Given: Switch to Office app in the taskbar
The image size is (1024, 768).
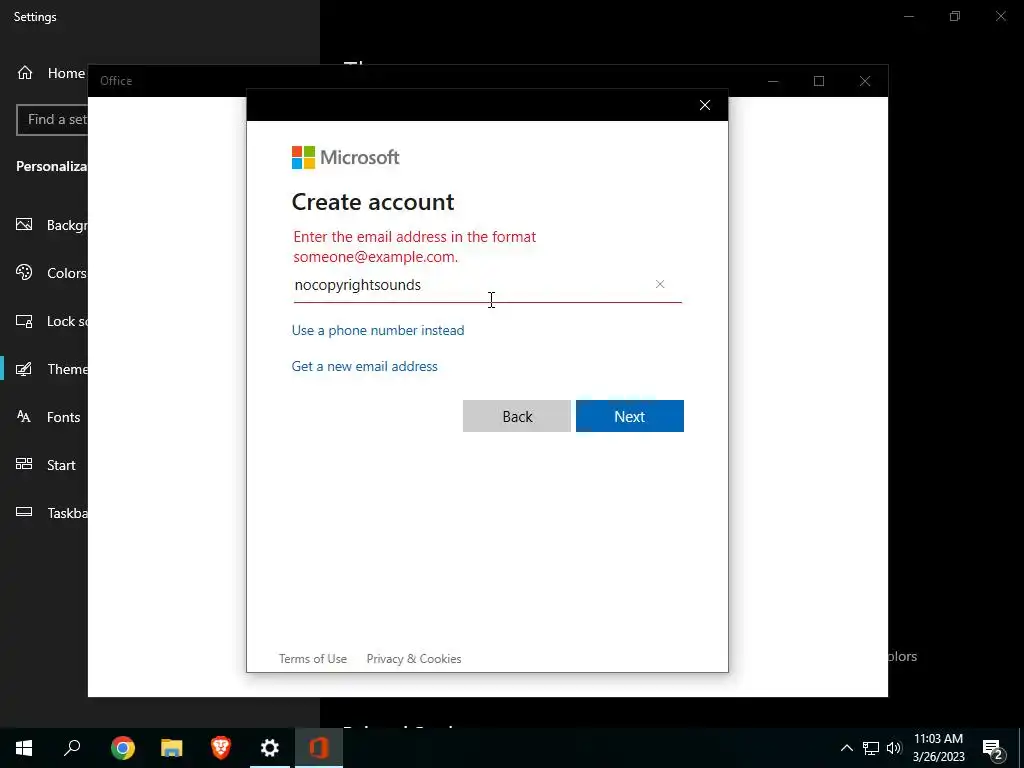Looking at the screenshot, I should [319, 748].
